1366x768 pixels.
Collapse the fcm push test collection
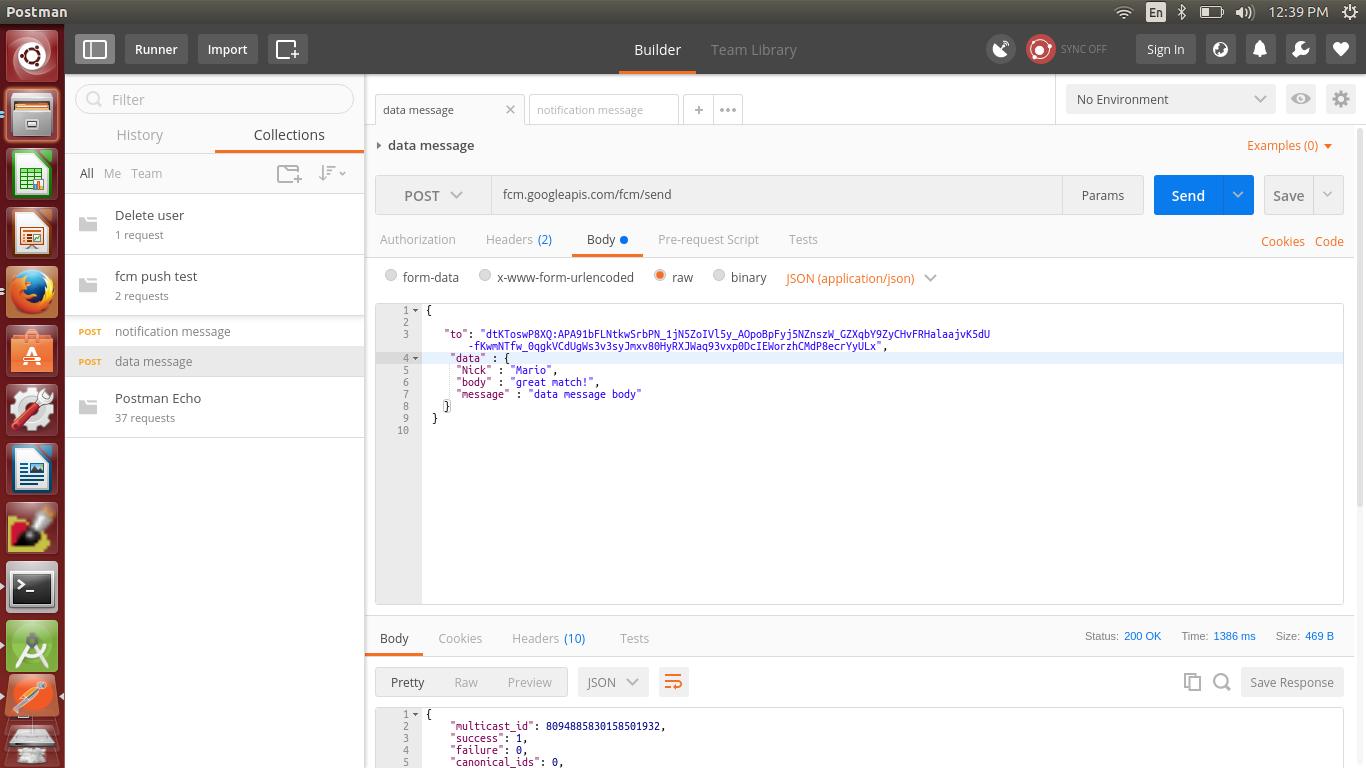tap(214, 285)
